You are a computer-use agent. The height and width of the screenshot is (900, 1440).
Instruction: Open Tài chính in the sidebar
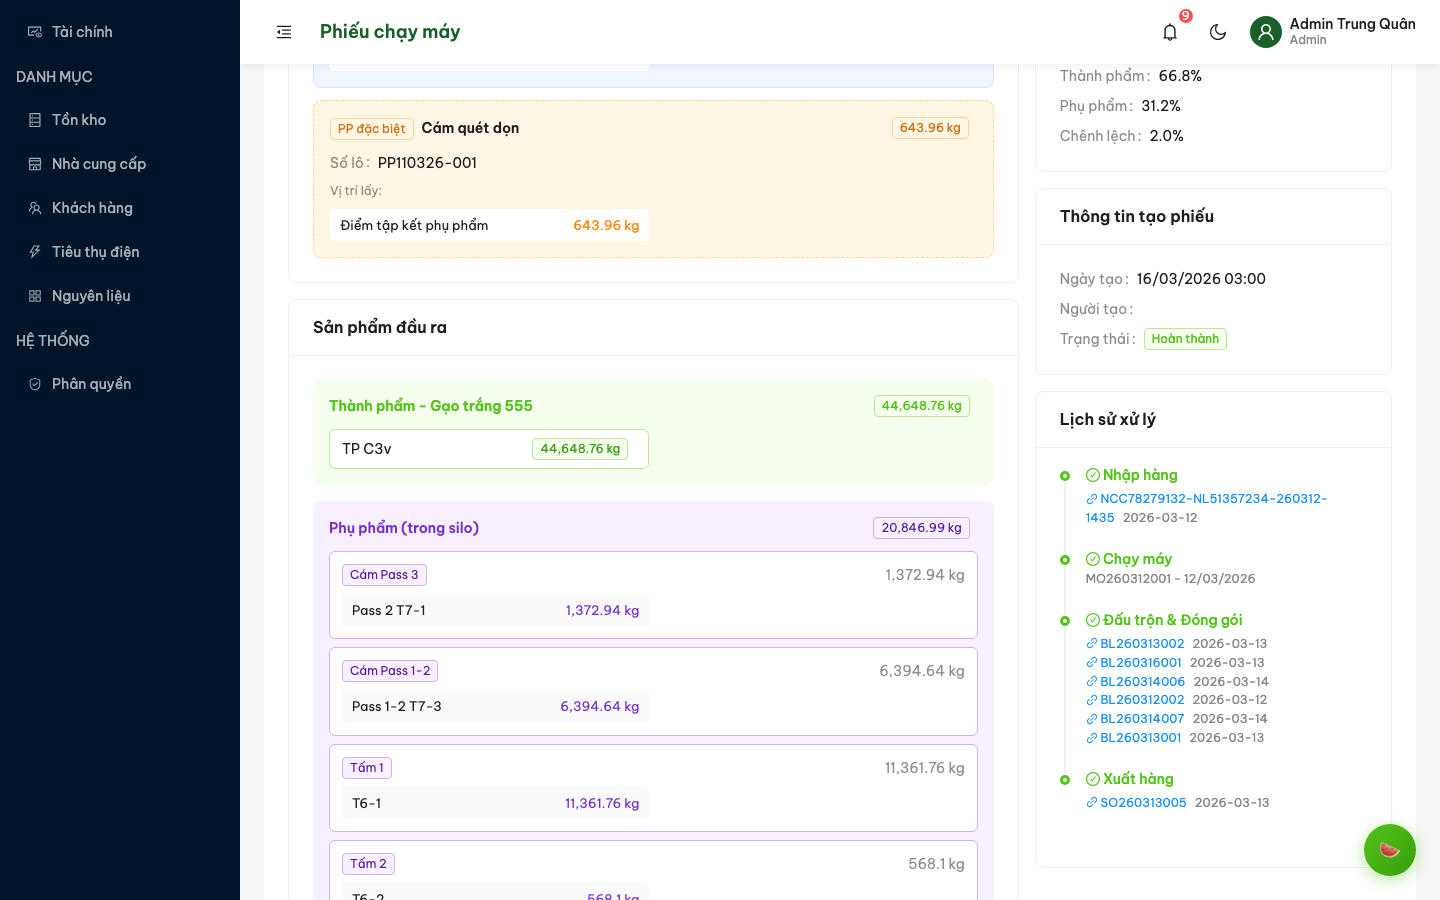click(x=82, y=32)
